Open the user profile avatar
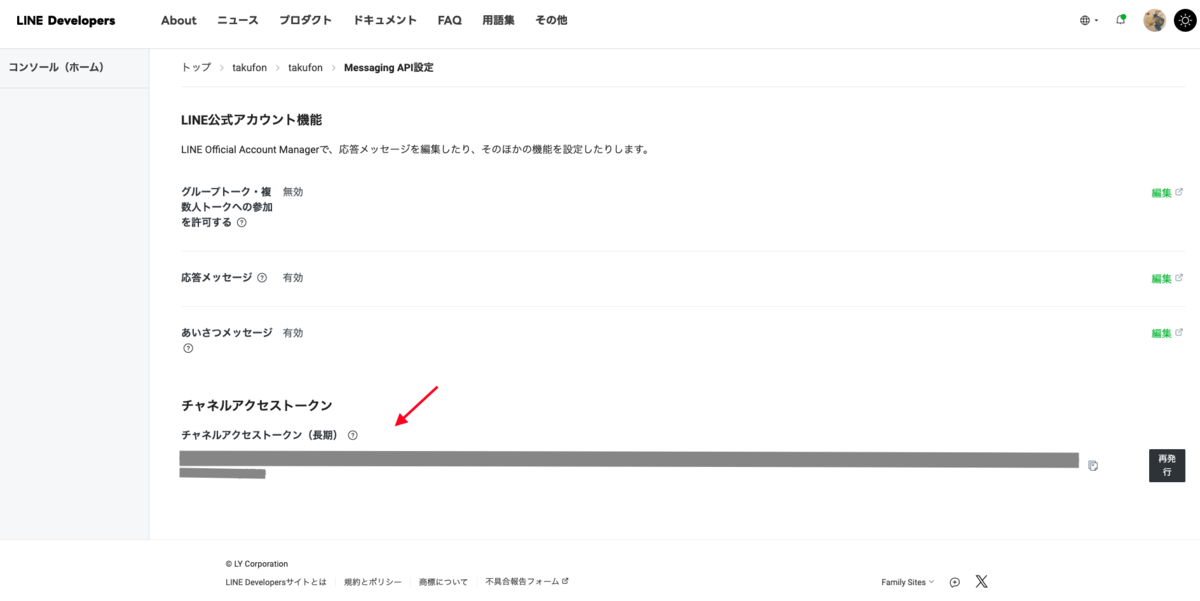Viewport: 1200px width, 601px height. [1155, 20]
